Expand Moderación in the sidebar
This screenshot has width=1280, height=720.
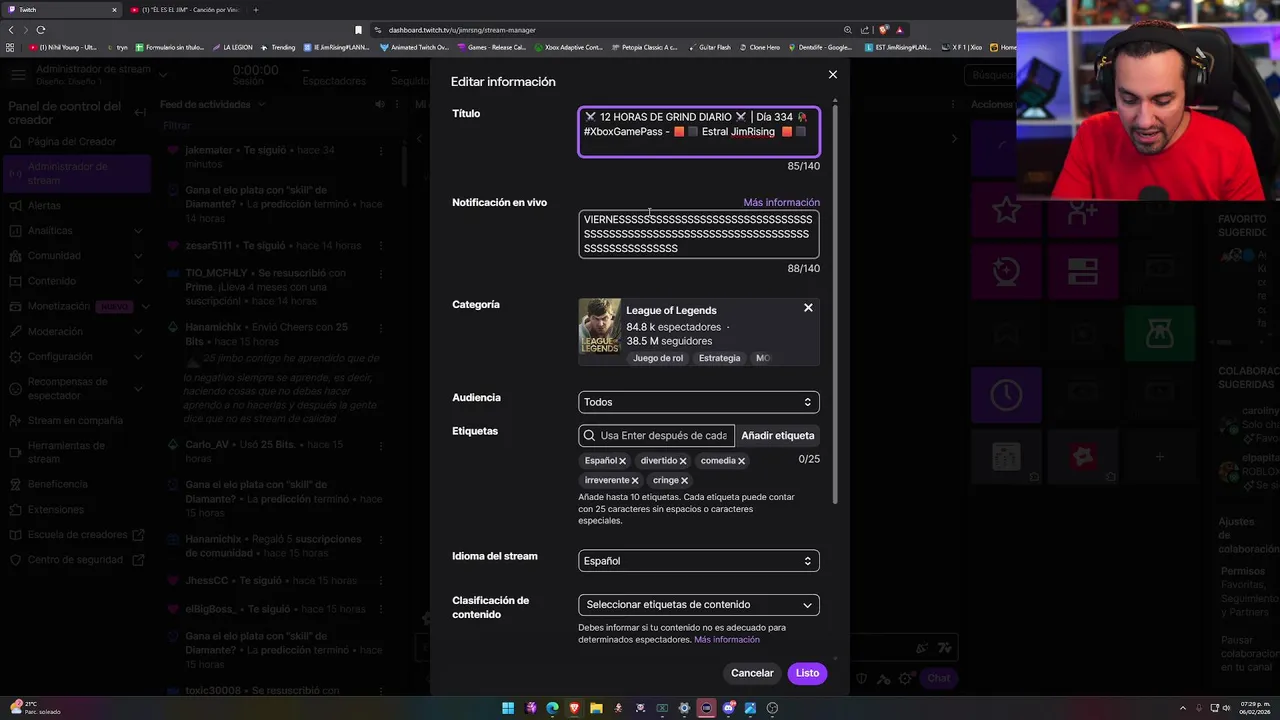(137, 332)
